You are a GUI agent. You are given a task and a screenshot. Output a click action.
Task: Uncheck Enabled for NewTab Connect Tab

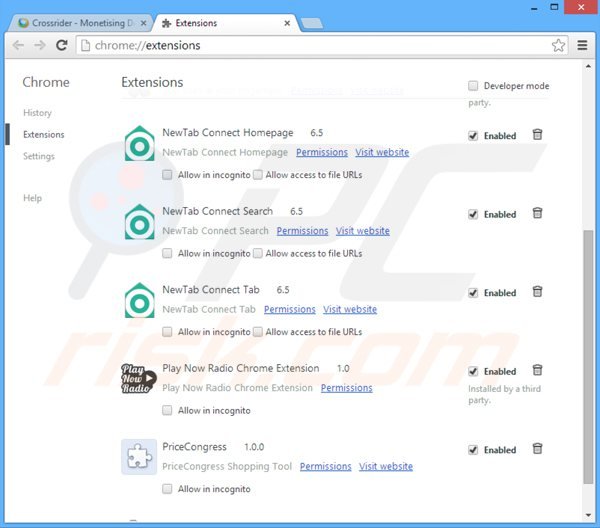473,293
